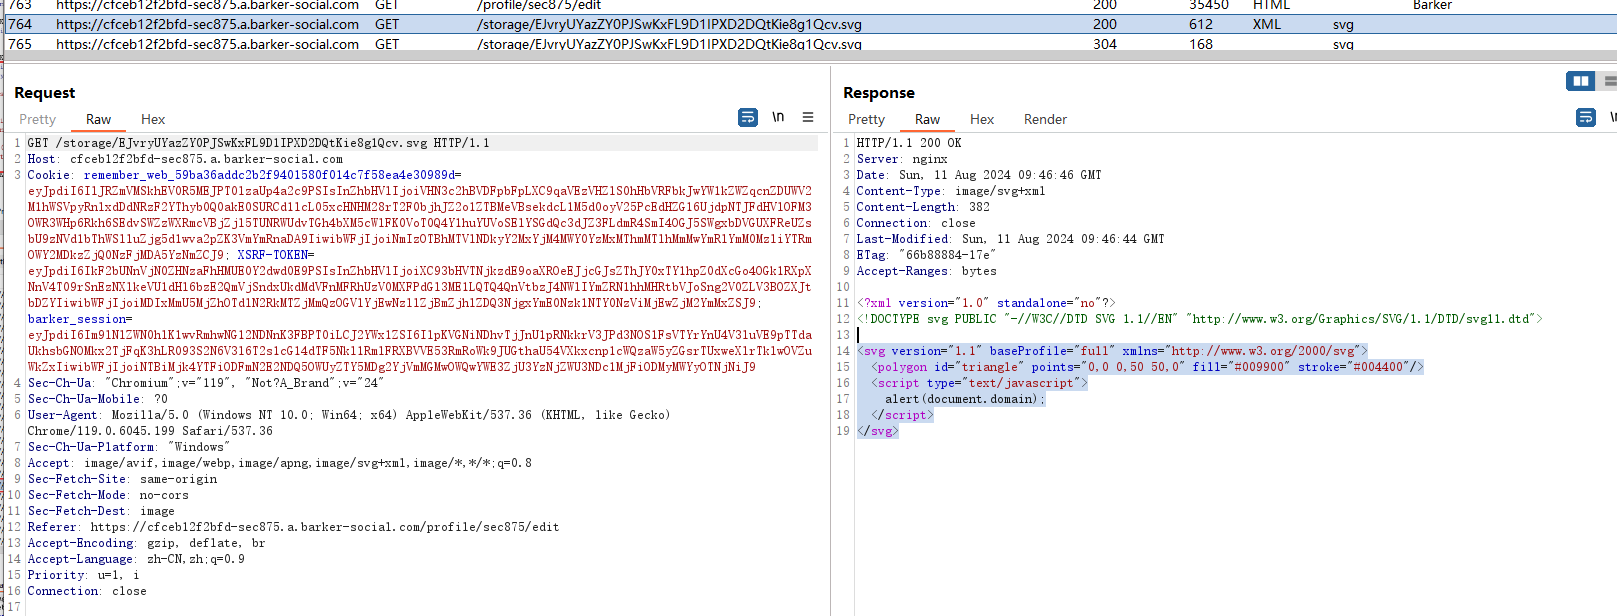This screenshot has width=1617, height=616.
Task: Open the Pretty tab in Request panel
Action: click(x=37, y=119)
